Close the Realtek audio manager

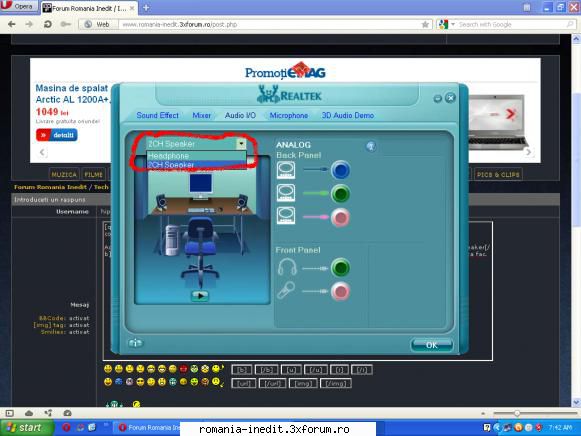(450, 98)
